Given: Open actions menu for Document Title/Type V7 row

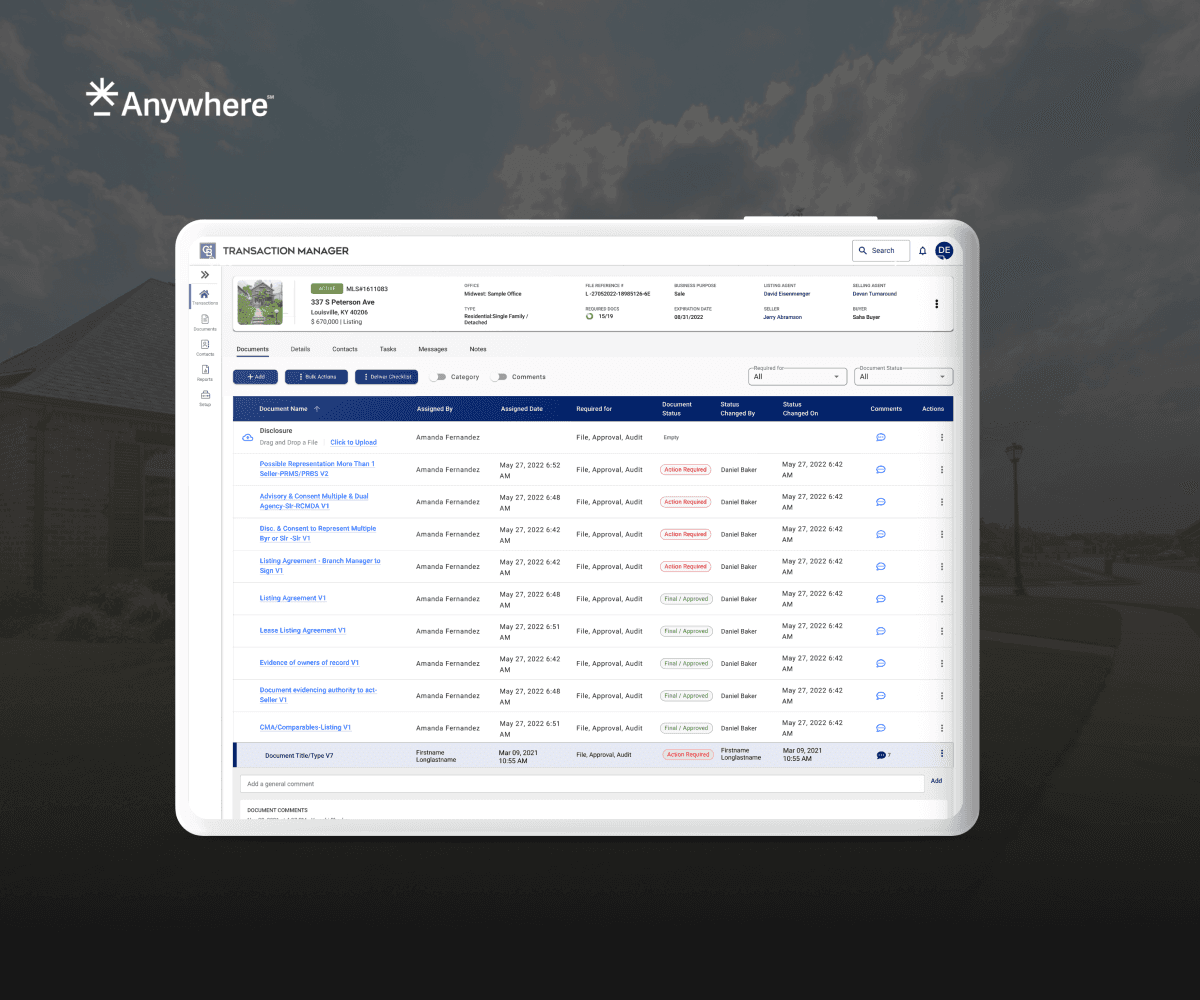Looking at the screenshot, I should pos(942,754).
